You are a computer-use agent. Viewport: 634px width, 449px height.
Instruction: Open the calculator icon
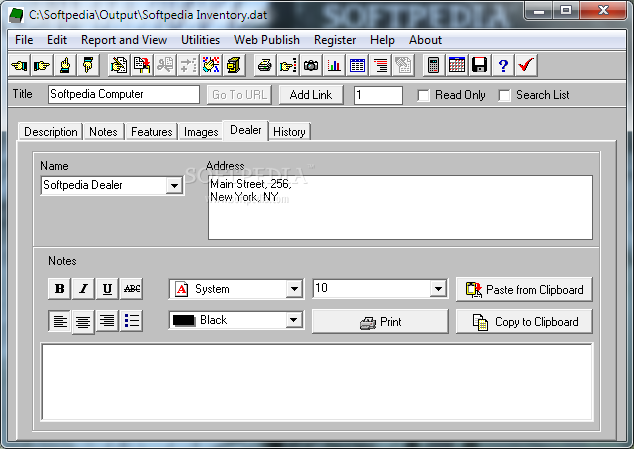(x=434, y=65)
